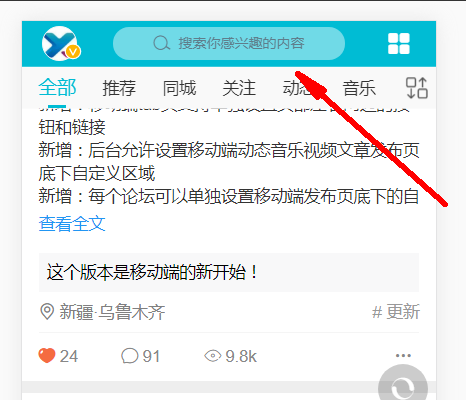Open the tab sort/customize icon
This screenshot has height=400, width=466.
[417, 88]
